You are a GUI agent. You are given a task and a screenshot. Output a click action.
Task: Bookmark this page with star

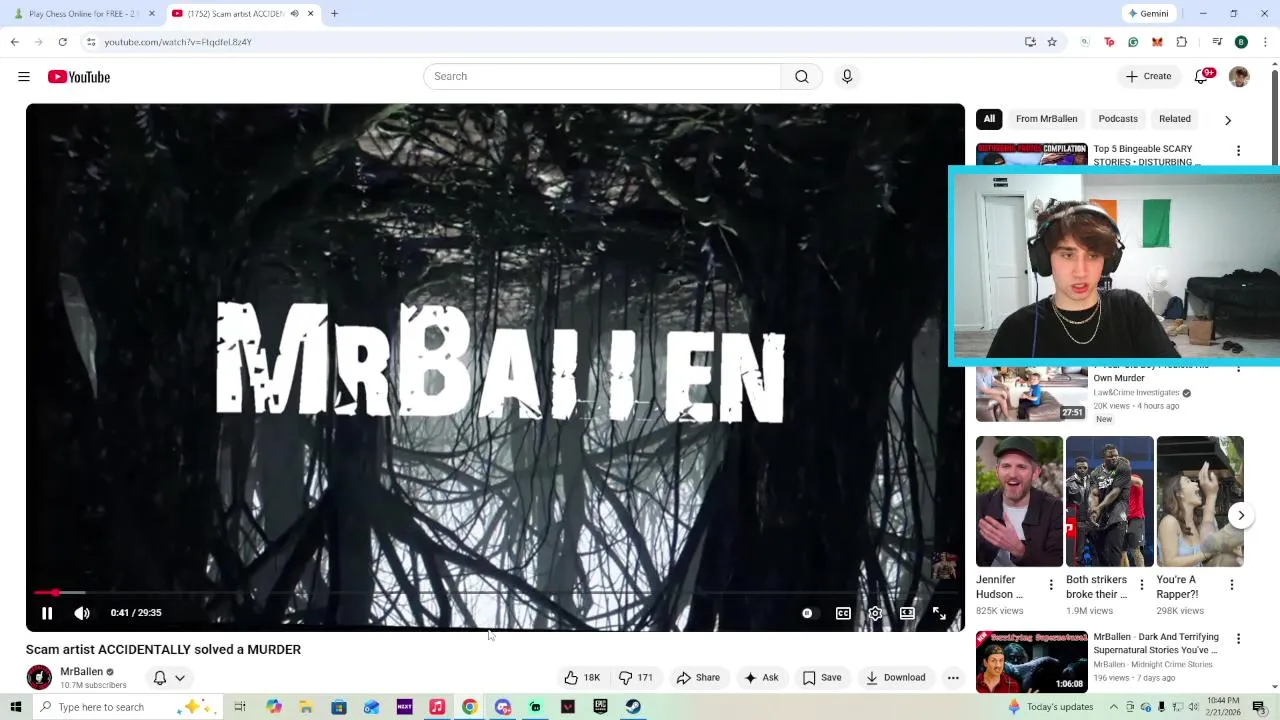point(1052,42)
